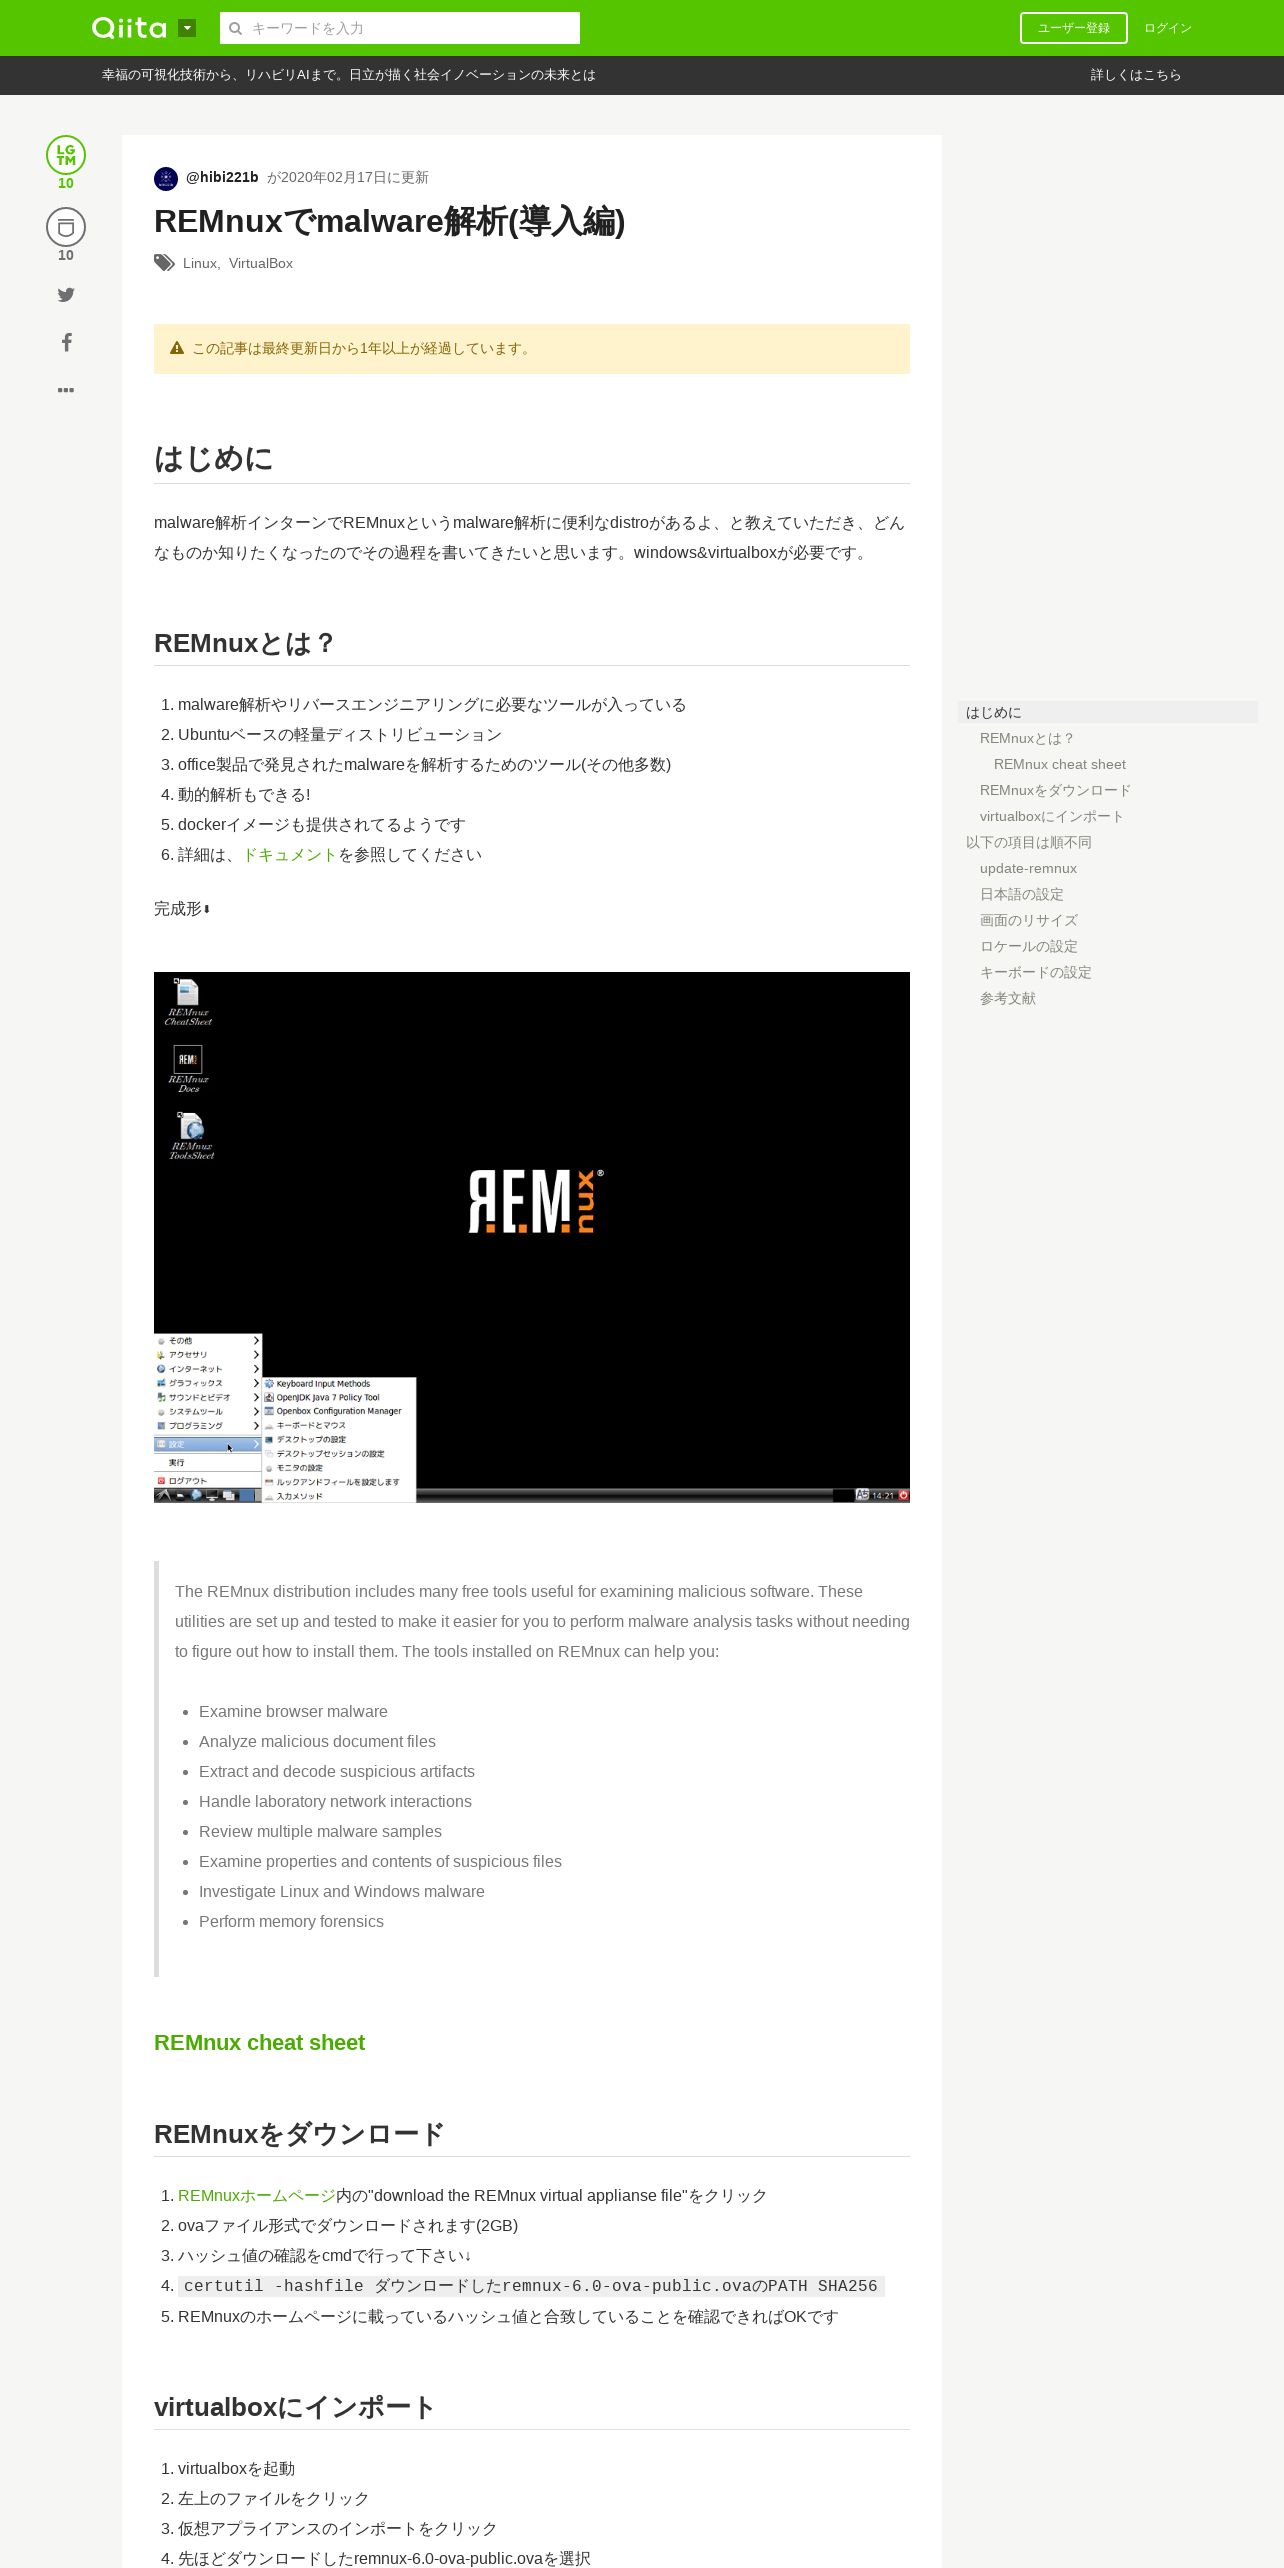Click the はじめに section heading
The image size is (1284, 2568).
click(213, 459)
